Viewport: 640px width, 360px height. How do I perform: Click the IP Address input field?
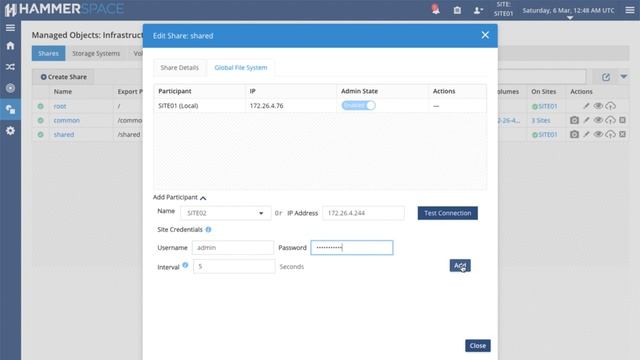[363, 213]
